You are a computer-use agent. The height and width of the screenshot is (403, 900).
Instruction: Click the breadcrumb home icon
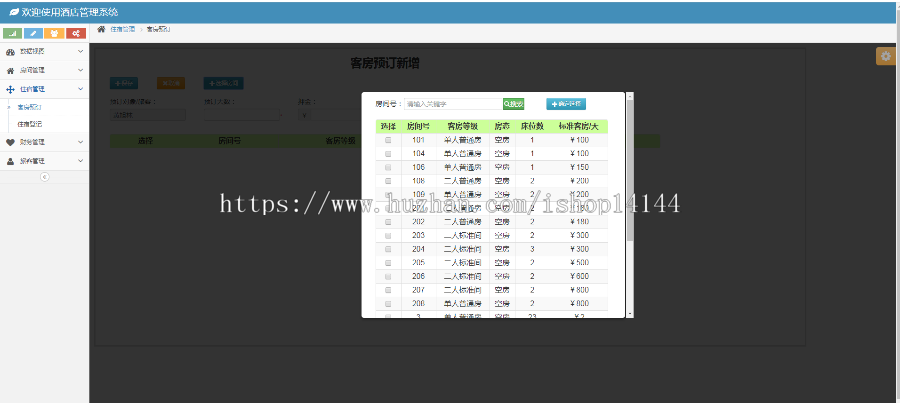pyautogui.click(x=101, y=29)
